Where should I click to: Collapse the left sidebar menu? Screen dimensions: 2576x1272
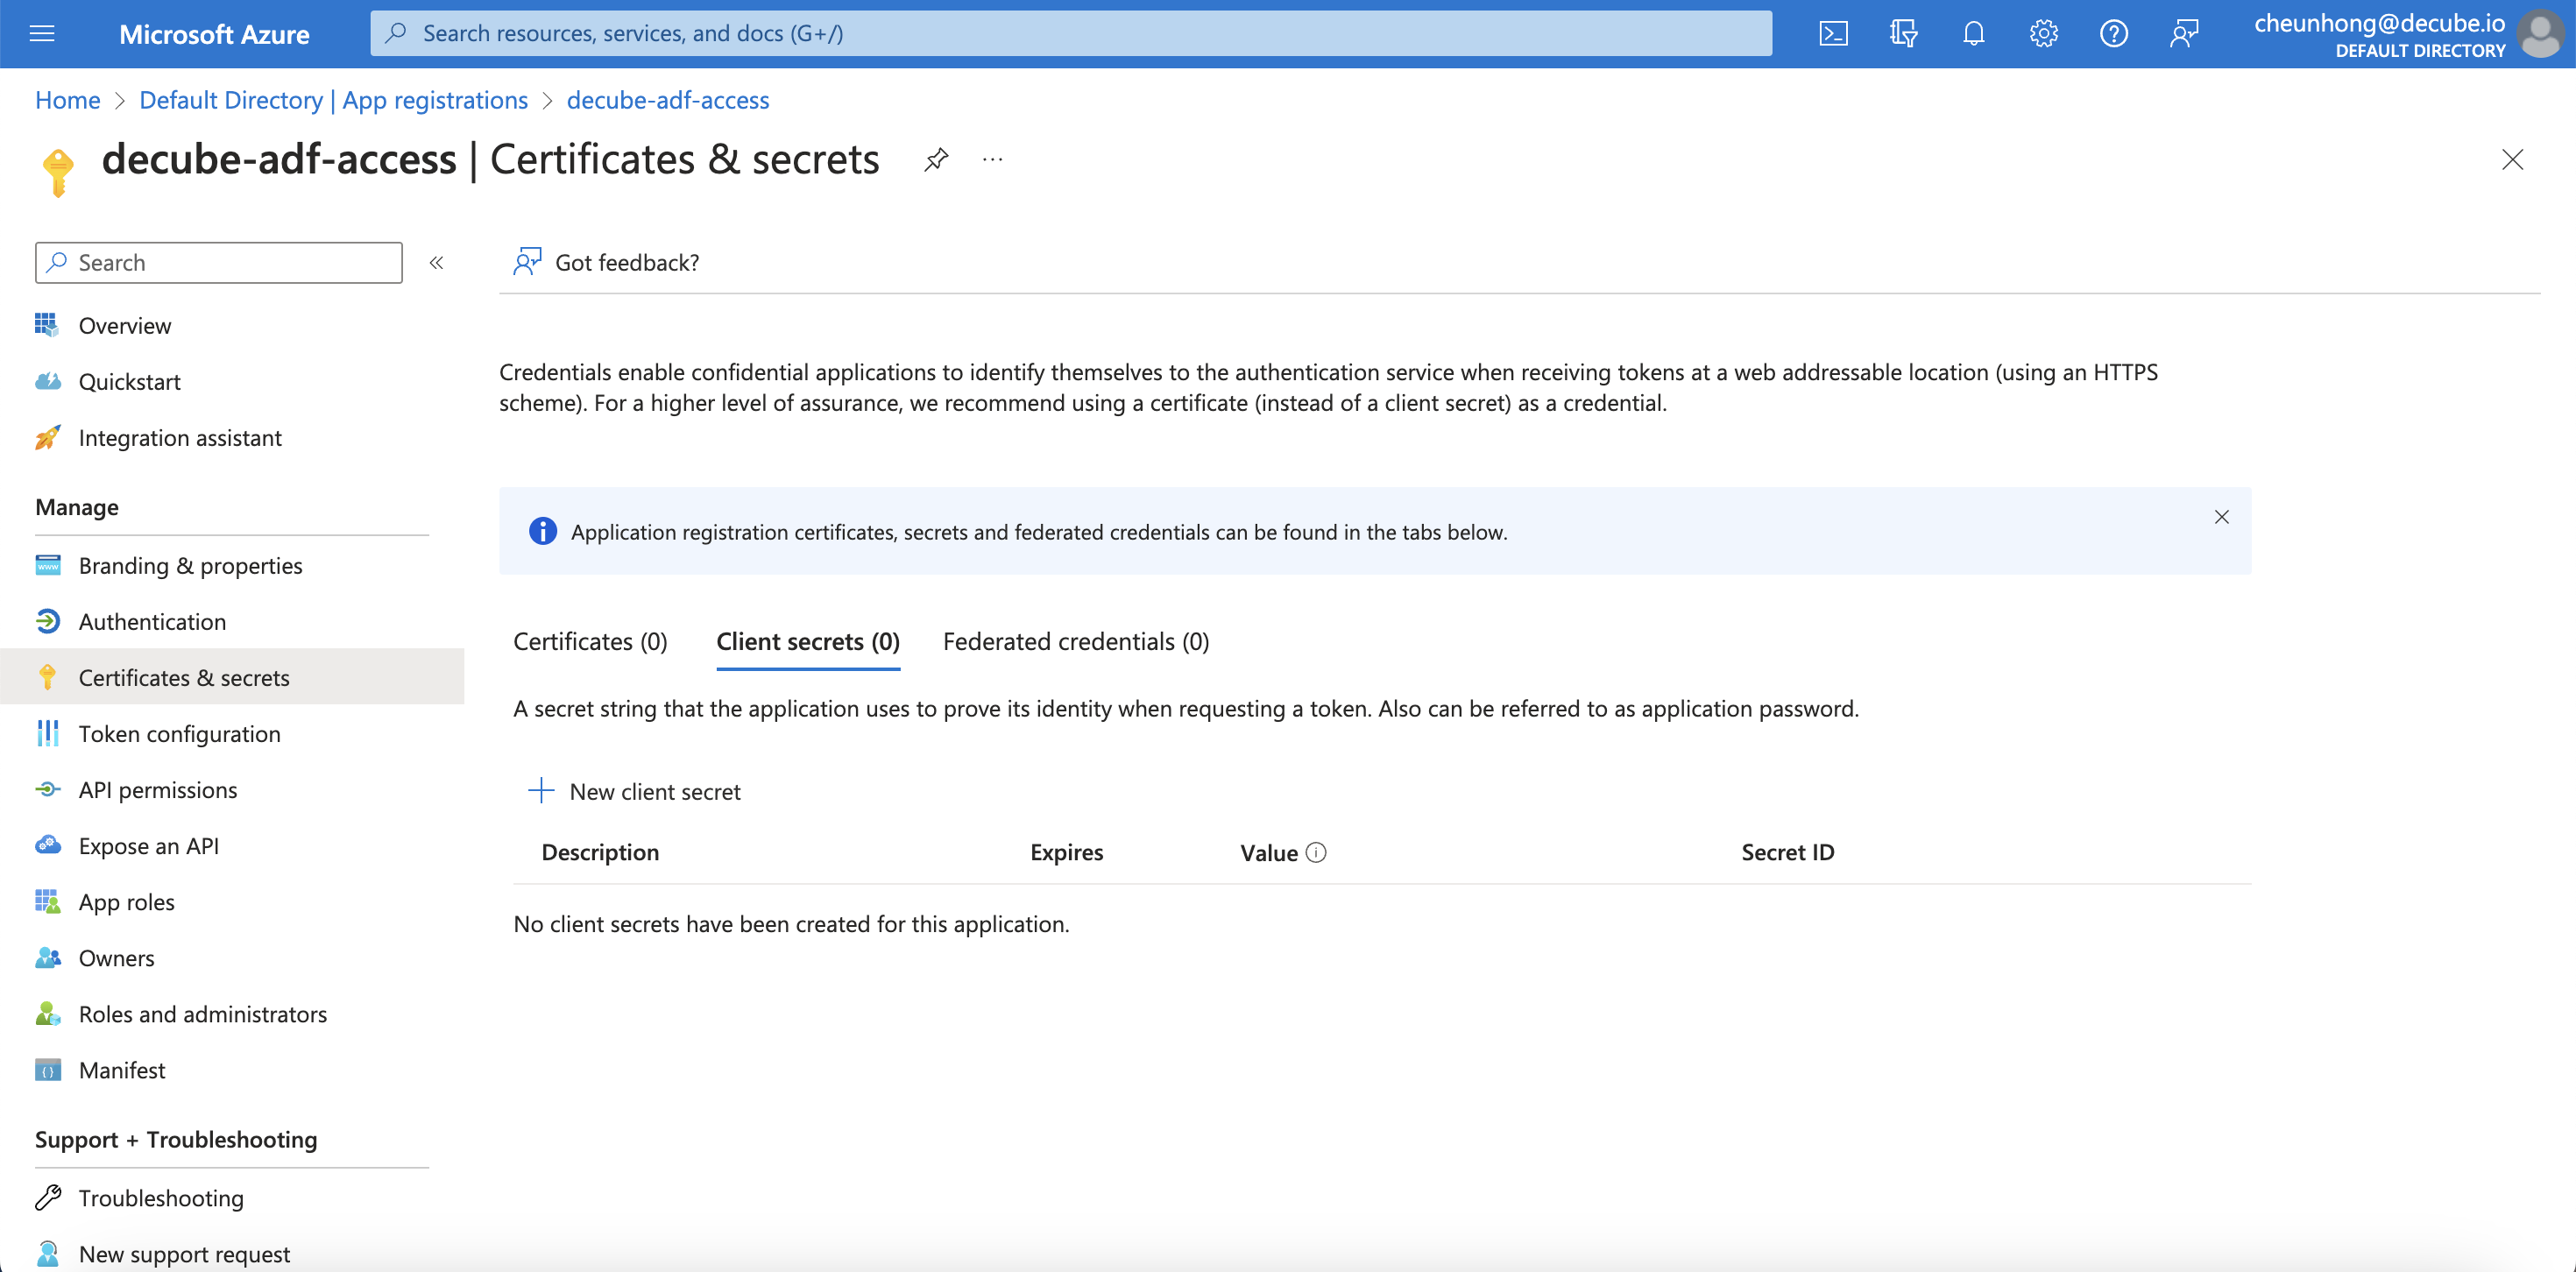(x=436, y=263)
